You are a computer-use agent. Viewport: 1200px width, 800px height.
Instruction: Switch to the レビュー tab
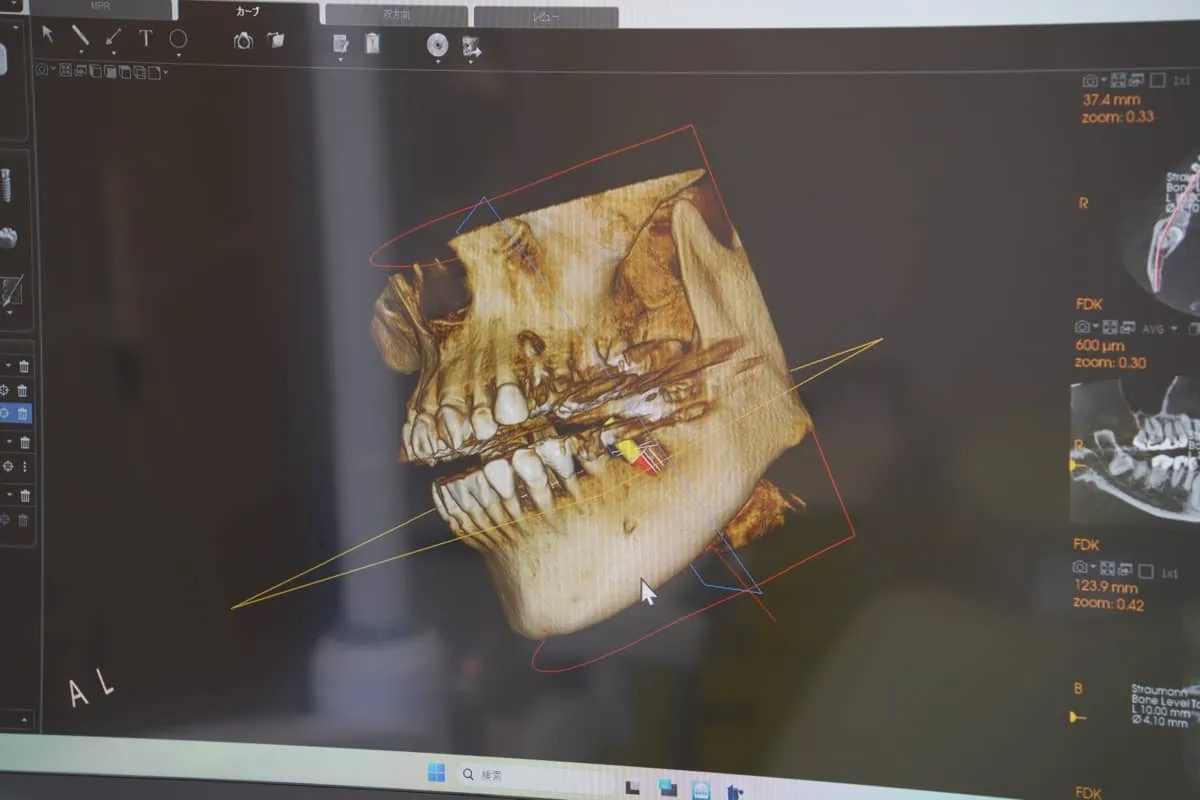(x=545, y=18)
